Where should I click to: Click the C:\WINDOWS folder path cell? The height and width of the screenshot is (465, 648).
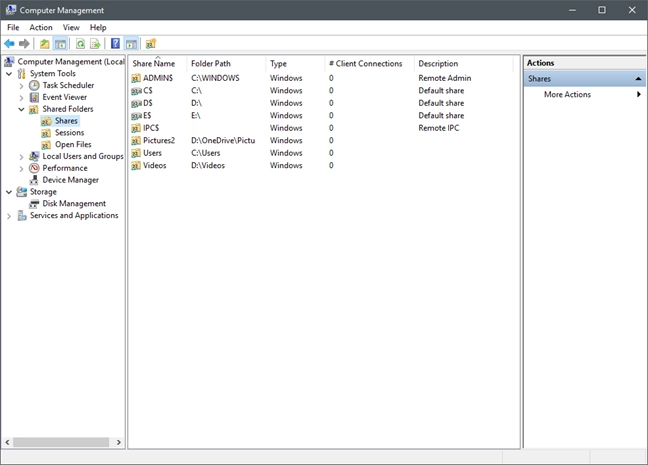[x=215, y=78]
